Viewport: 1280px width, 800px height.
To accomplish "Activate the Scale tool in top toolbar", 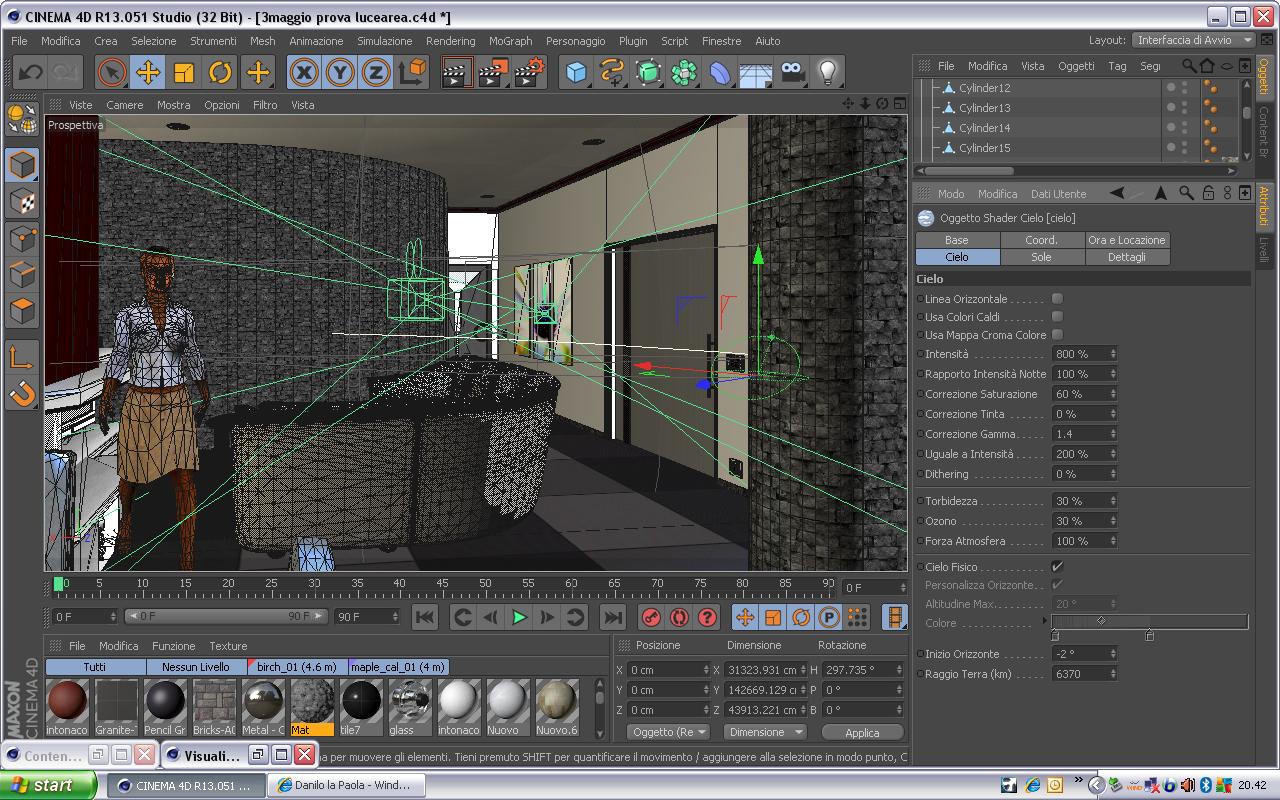I will [x=184, y=72].
